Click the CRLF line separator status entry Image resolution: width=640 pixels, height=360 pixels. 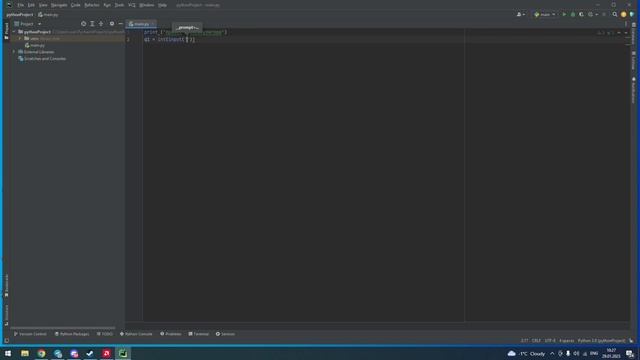click(x=536, y=340)
